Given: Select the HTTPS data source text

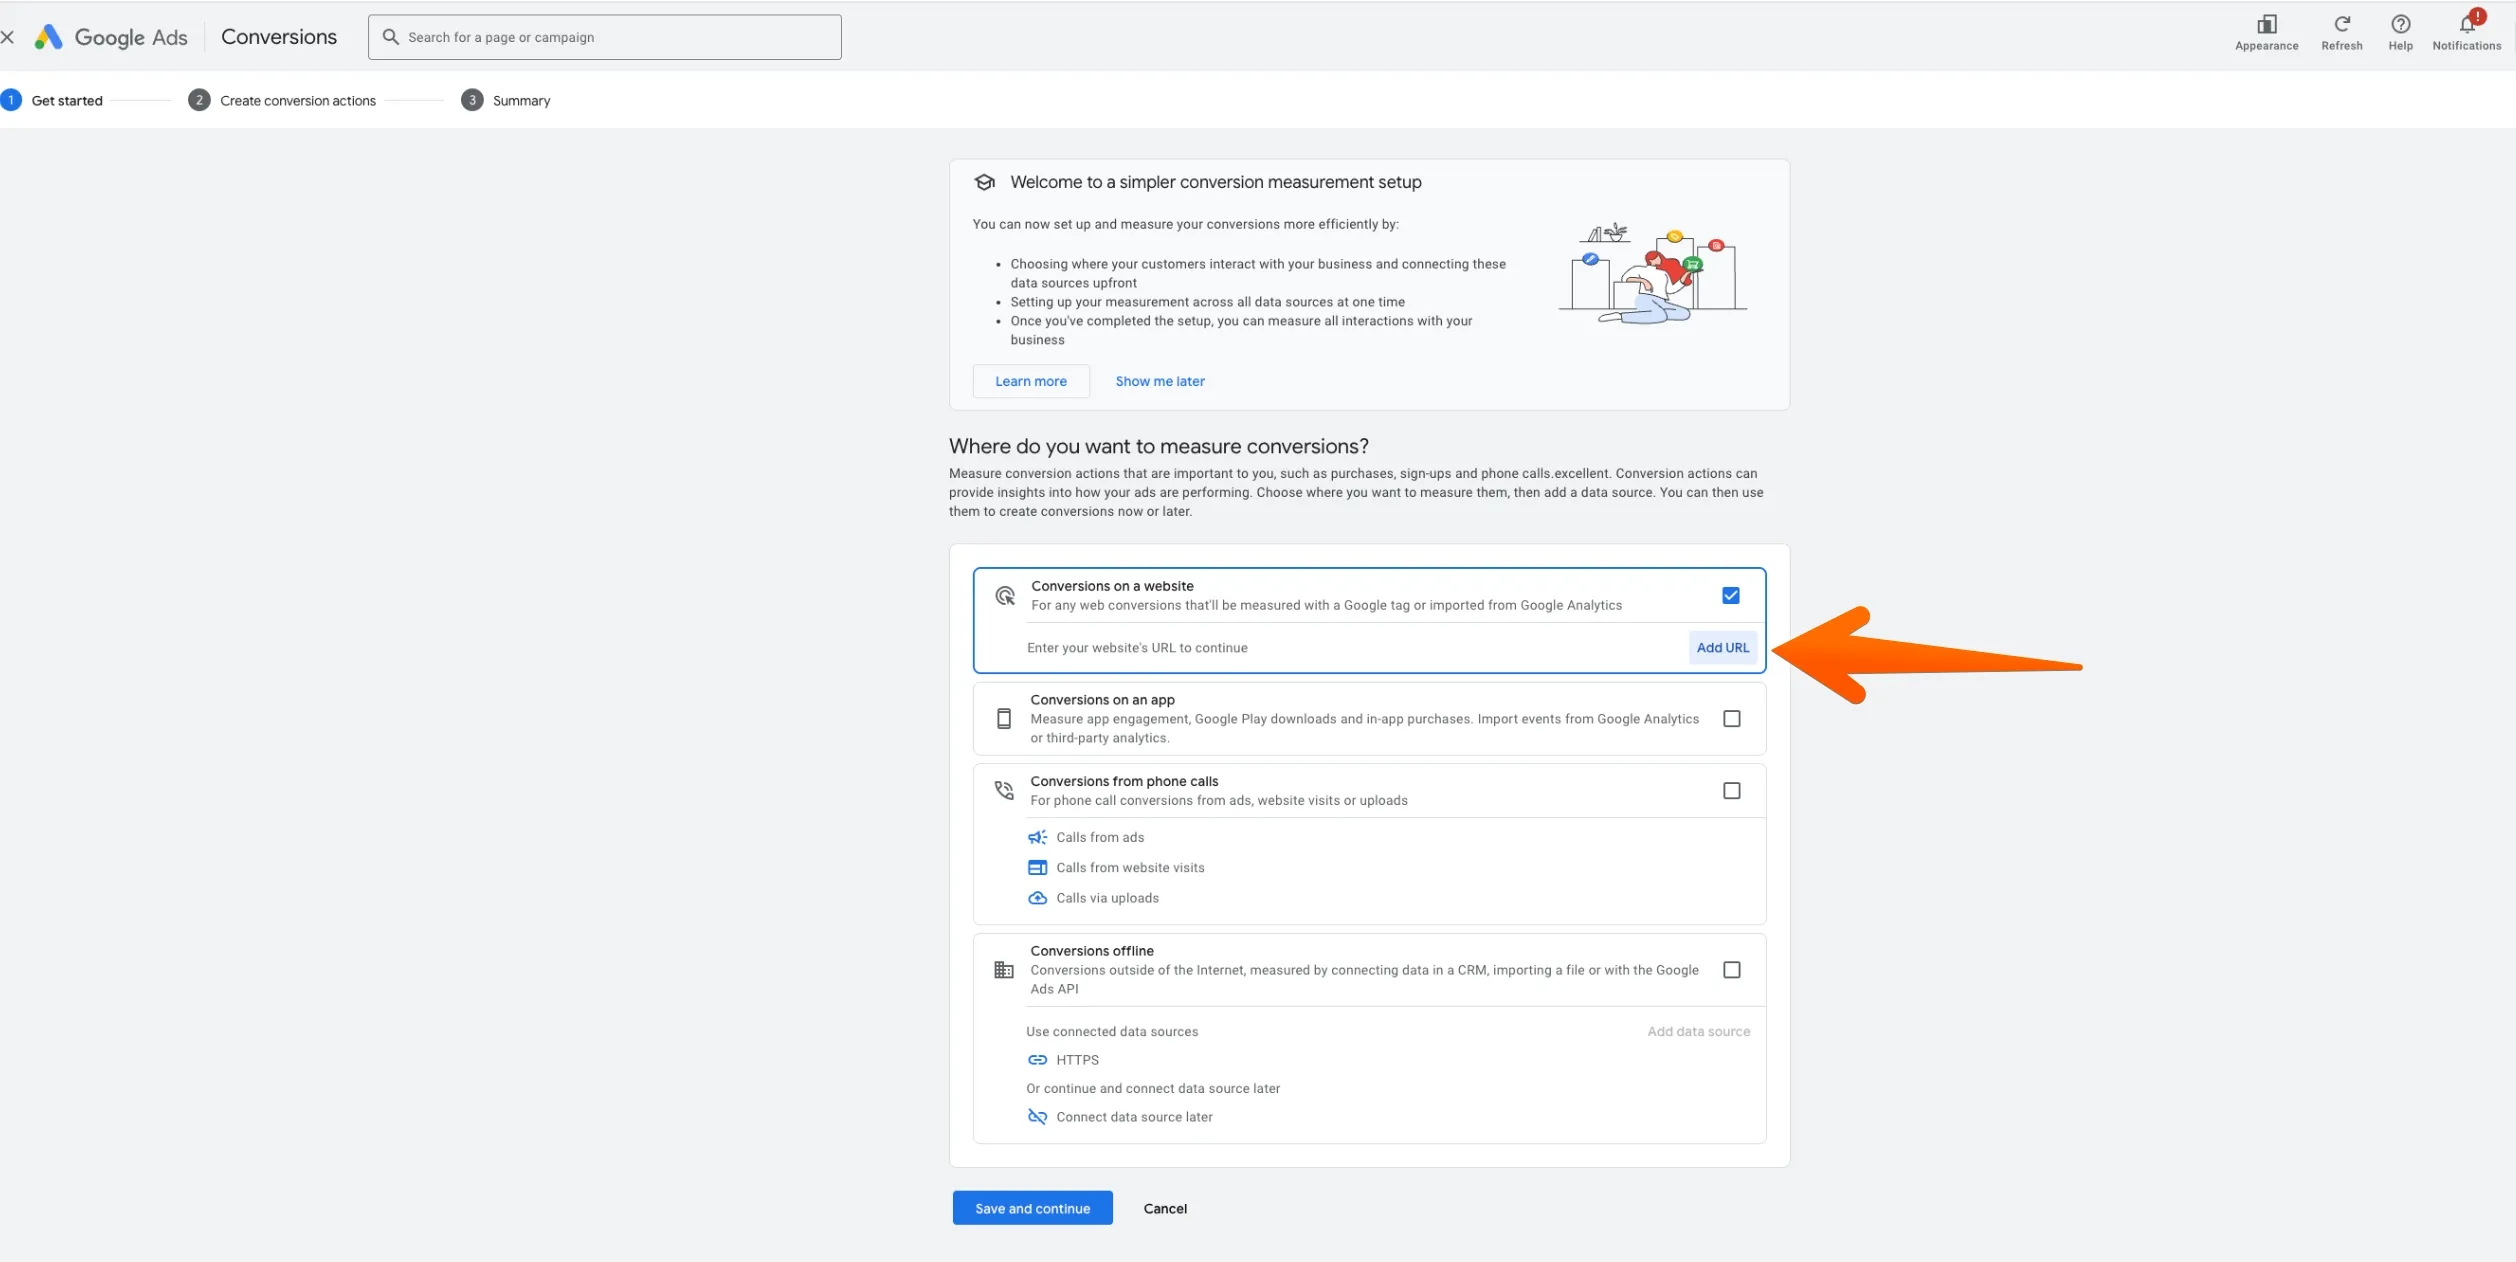Looking at the screenshot, I should [1077, 1060].
